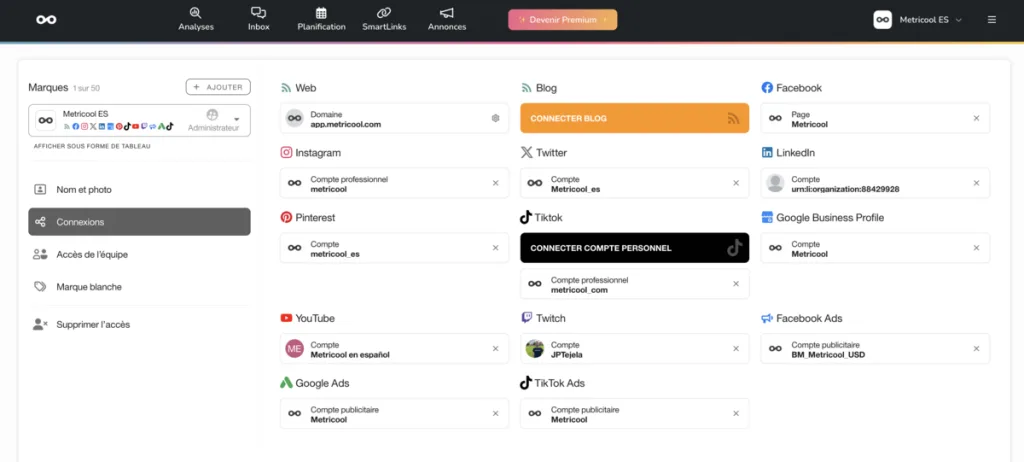This screenshot has height=462, width=1024.
Task: Remove the YouTube Metricool en español connection
Action: point(495,348)
